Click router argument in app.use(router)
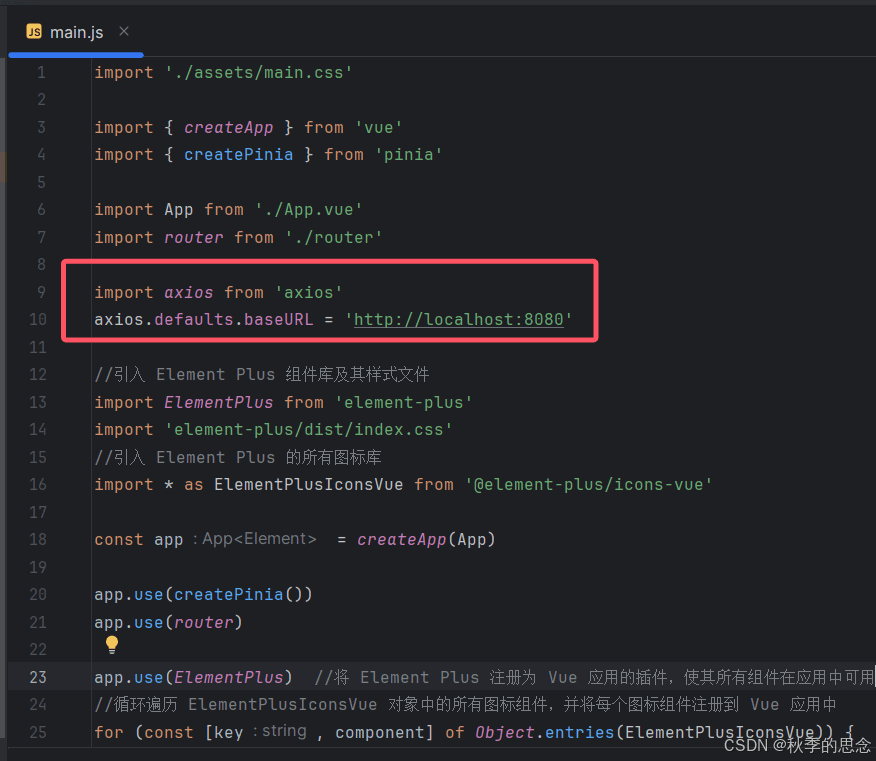Viewport: 876px width, 761px height. point(203,622)
